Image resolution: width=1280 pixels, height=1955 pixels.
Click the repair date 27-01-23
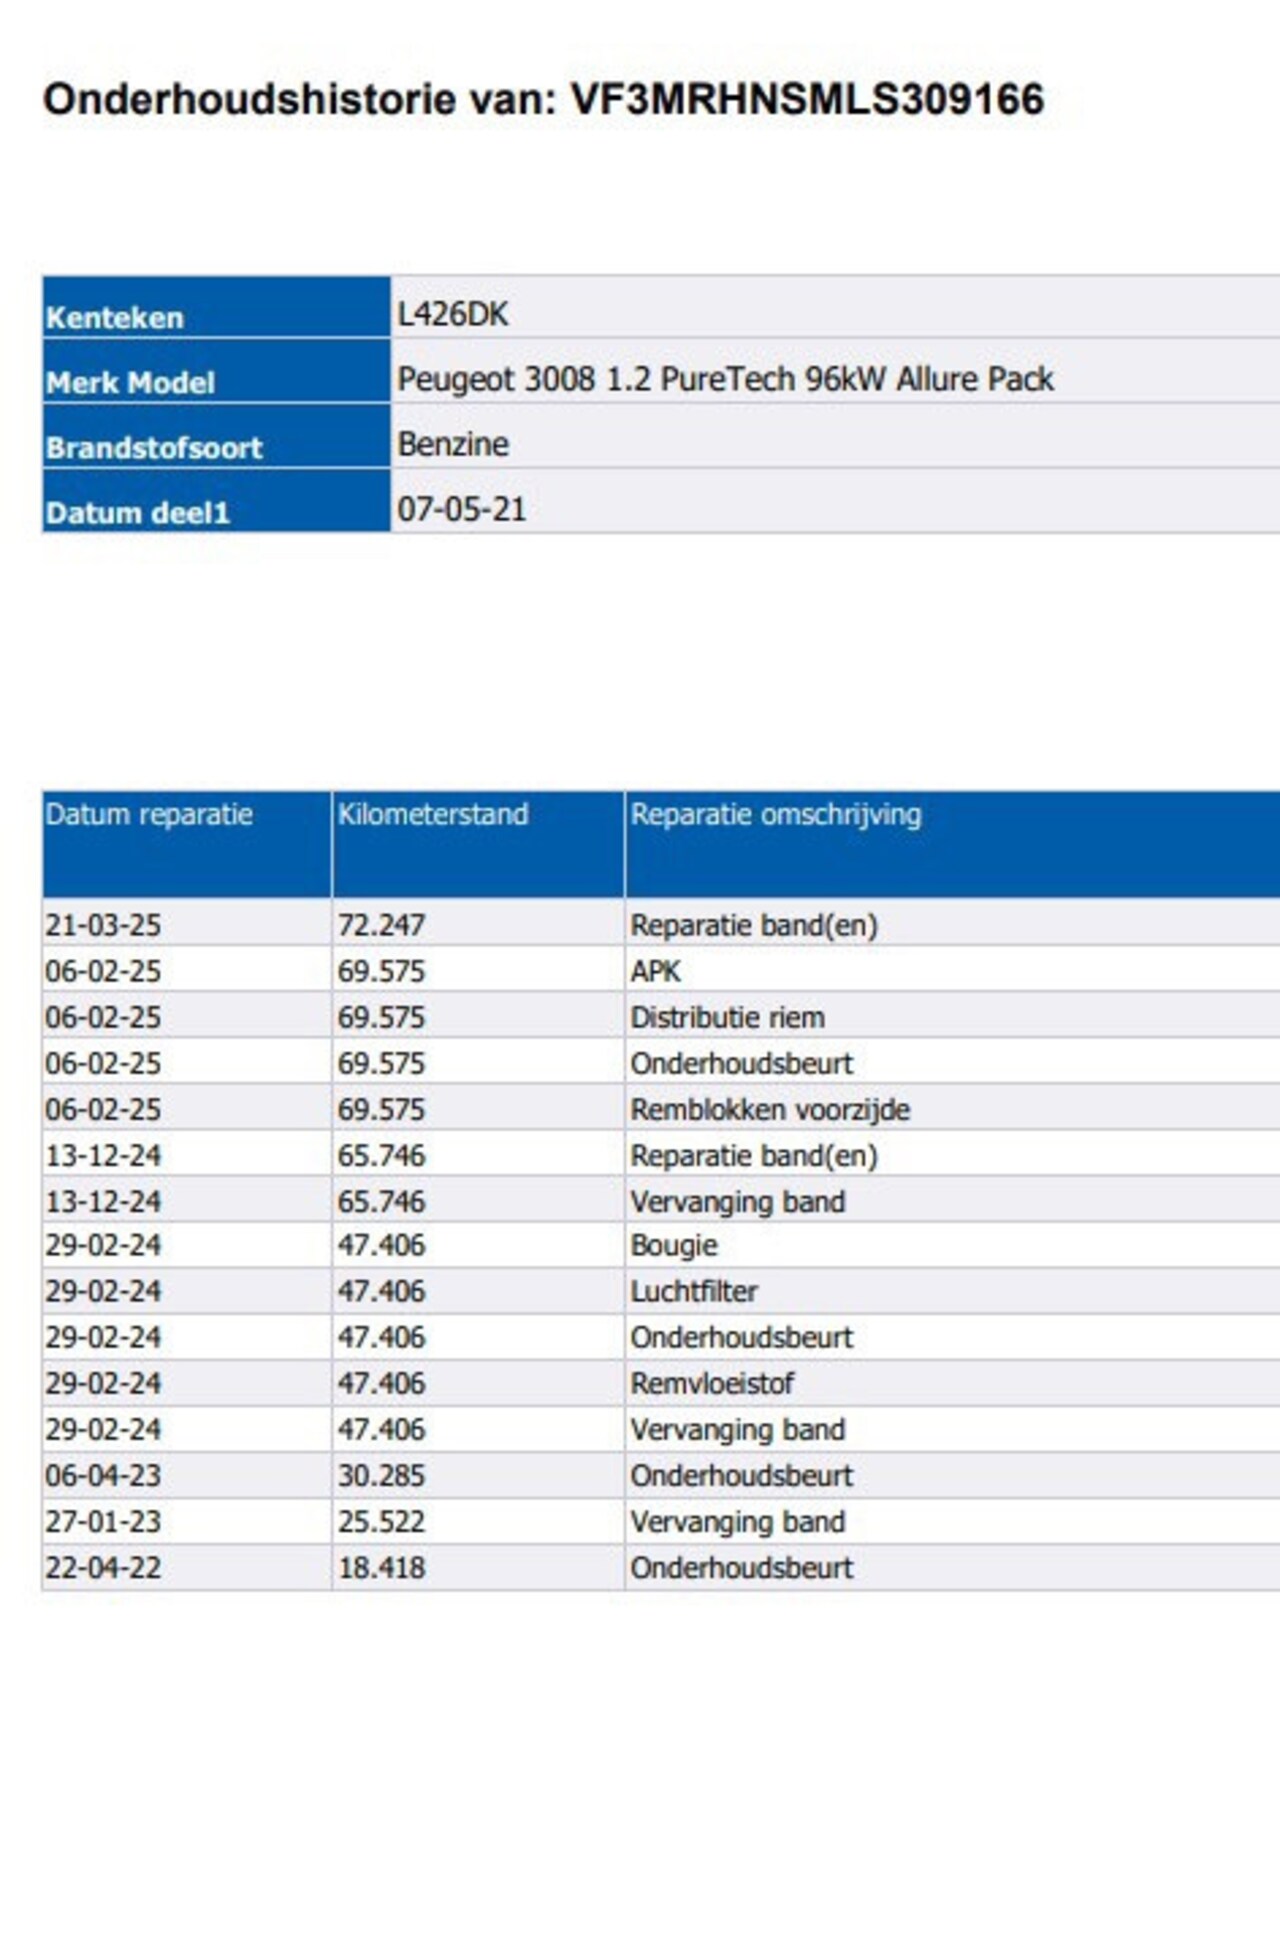103,1521
